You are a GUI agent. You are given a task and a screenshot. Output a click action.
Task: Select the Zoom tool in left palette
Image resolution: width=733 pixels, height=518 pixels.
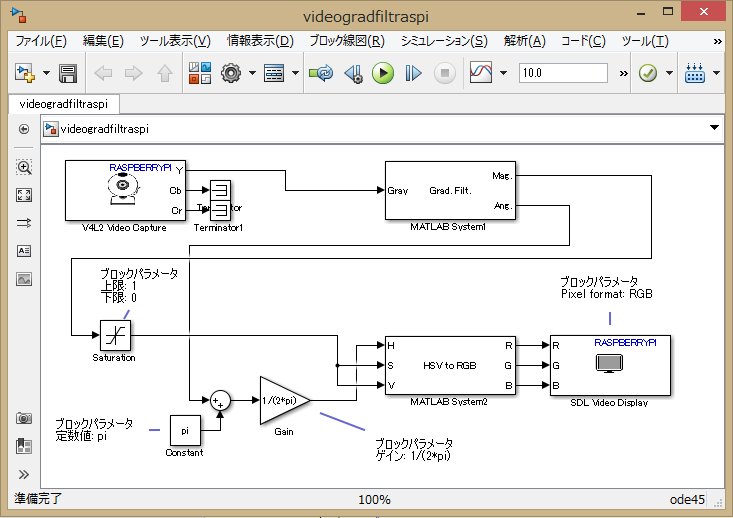(x=24, y=167)
